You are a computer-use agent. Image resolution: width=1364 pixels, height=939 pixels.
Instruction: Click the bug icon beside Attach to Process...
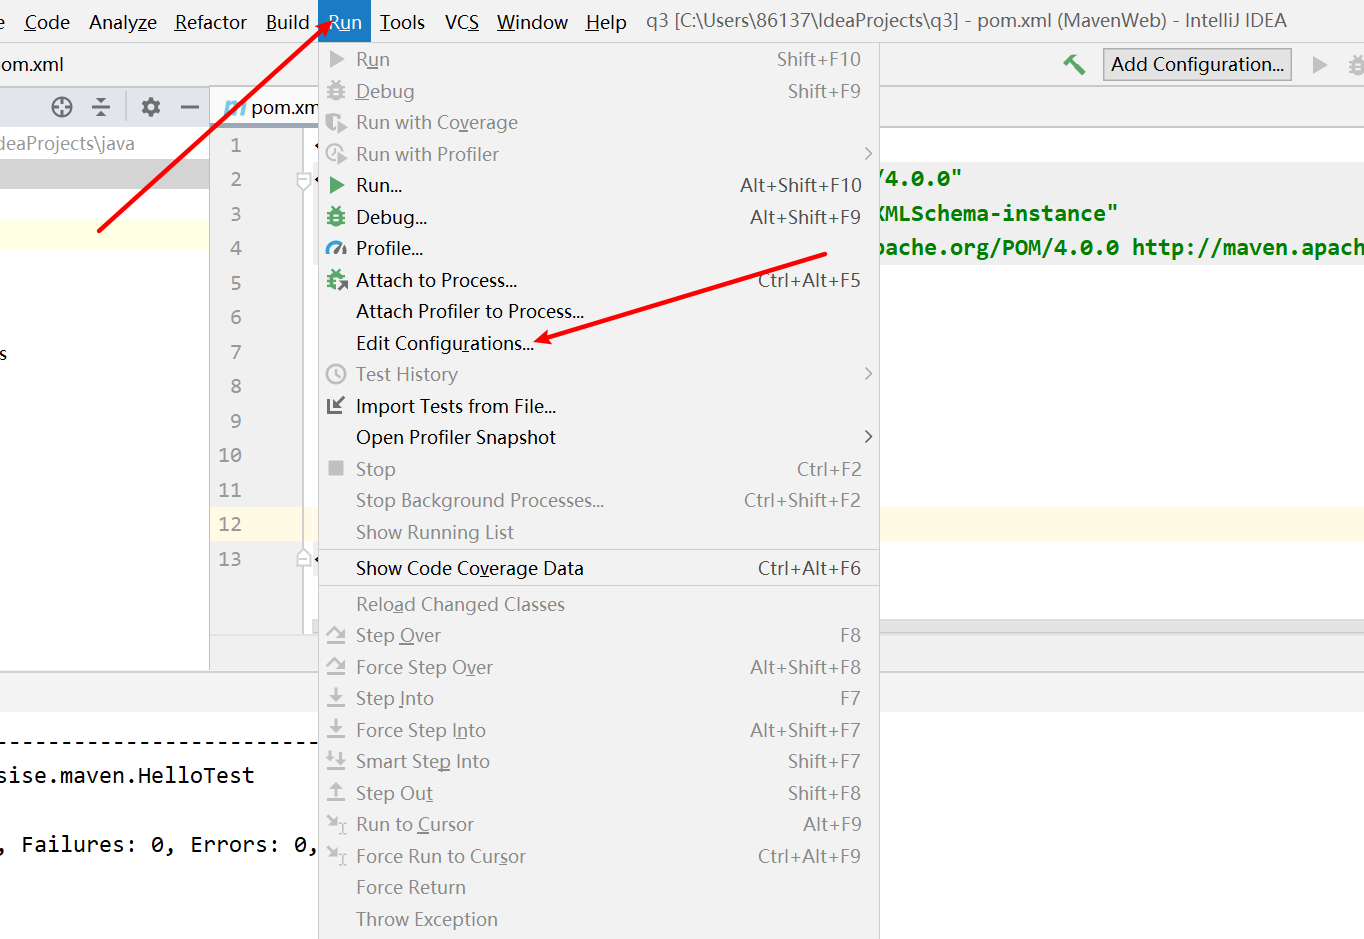pyautogui.click(x=336, y=280)
